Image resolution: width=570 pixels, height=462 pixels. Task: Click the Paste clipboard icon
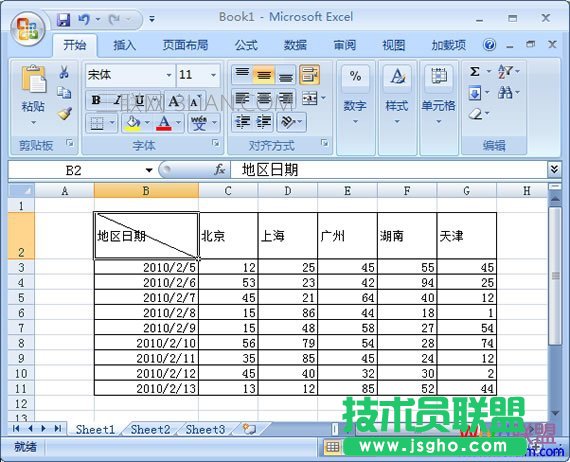tap(33, 79)
